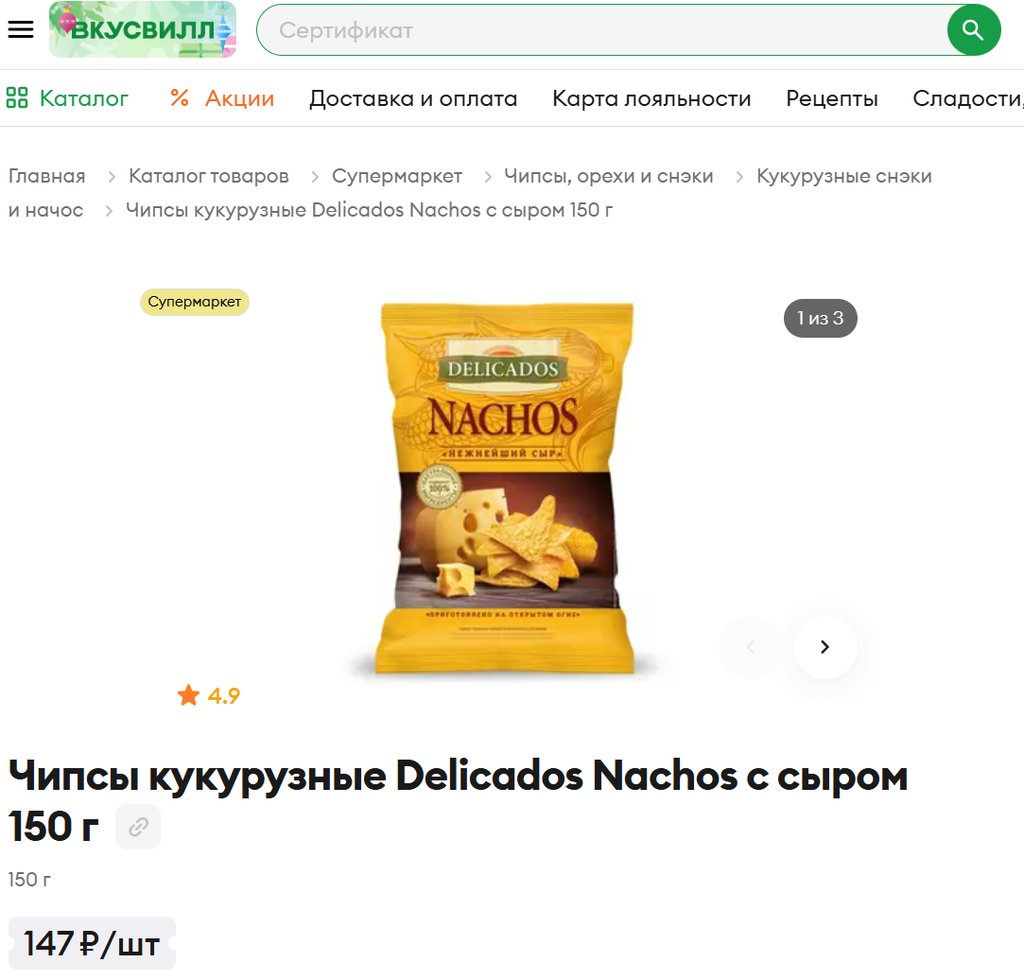Open Супермаркет breadcrumb link
The width and height of the screenshot is (1024, 980).
397,176
